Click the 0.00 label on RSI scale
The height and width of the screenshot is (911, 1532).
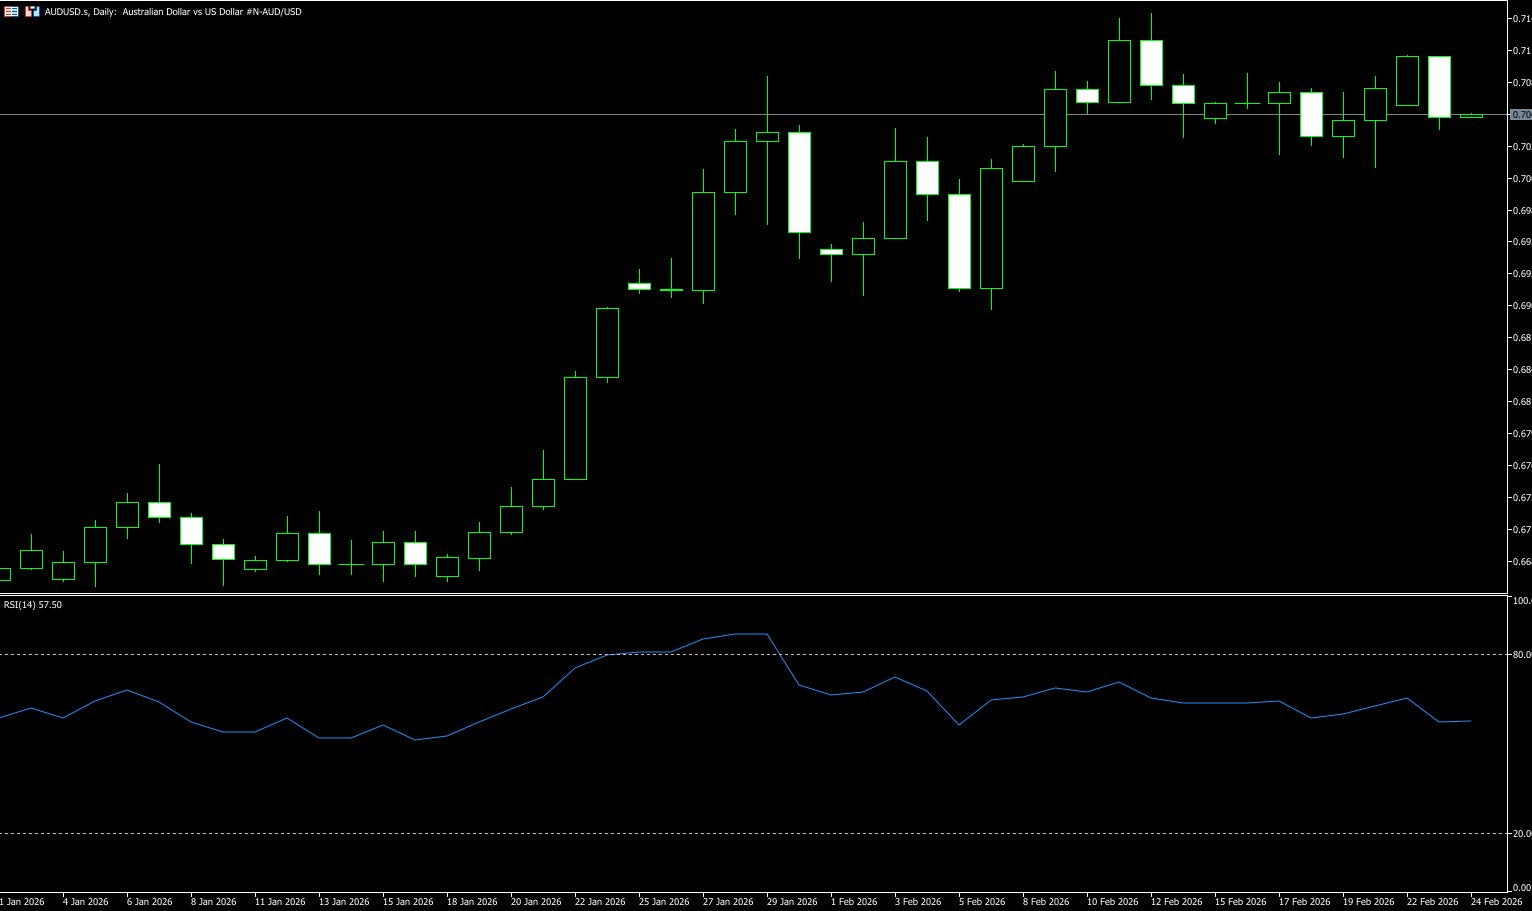[1521, 887]
